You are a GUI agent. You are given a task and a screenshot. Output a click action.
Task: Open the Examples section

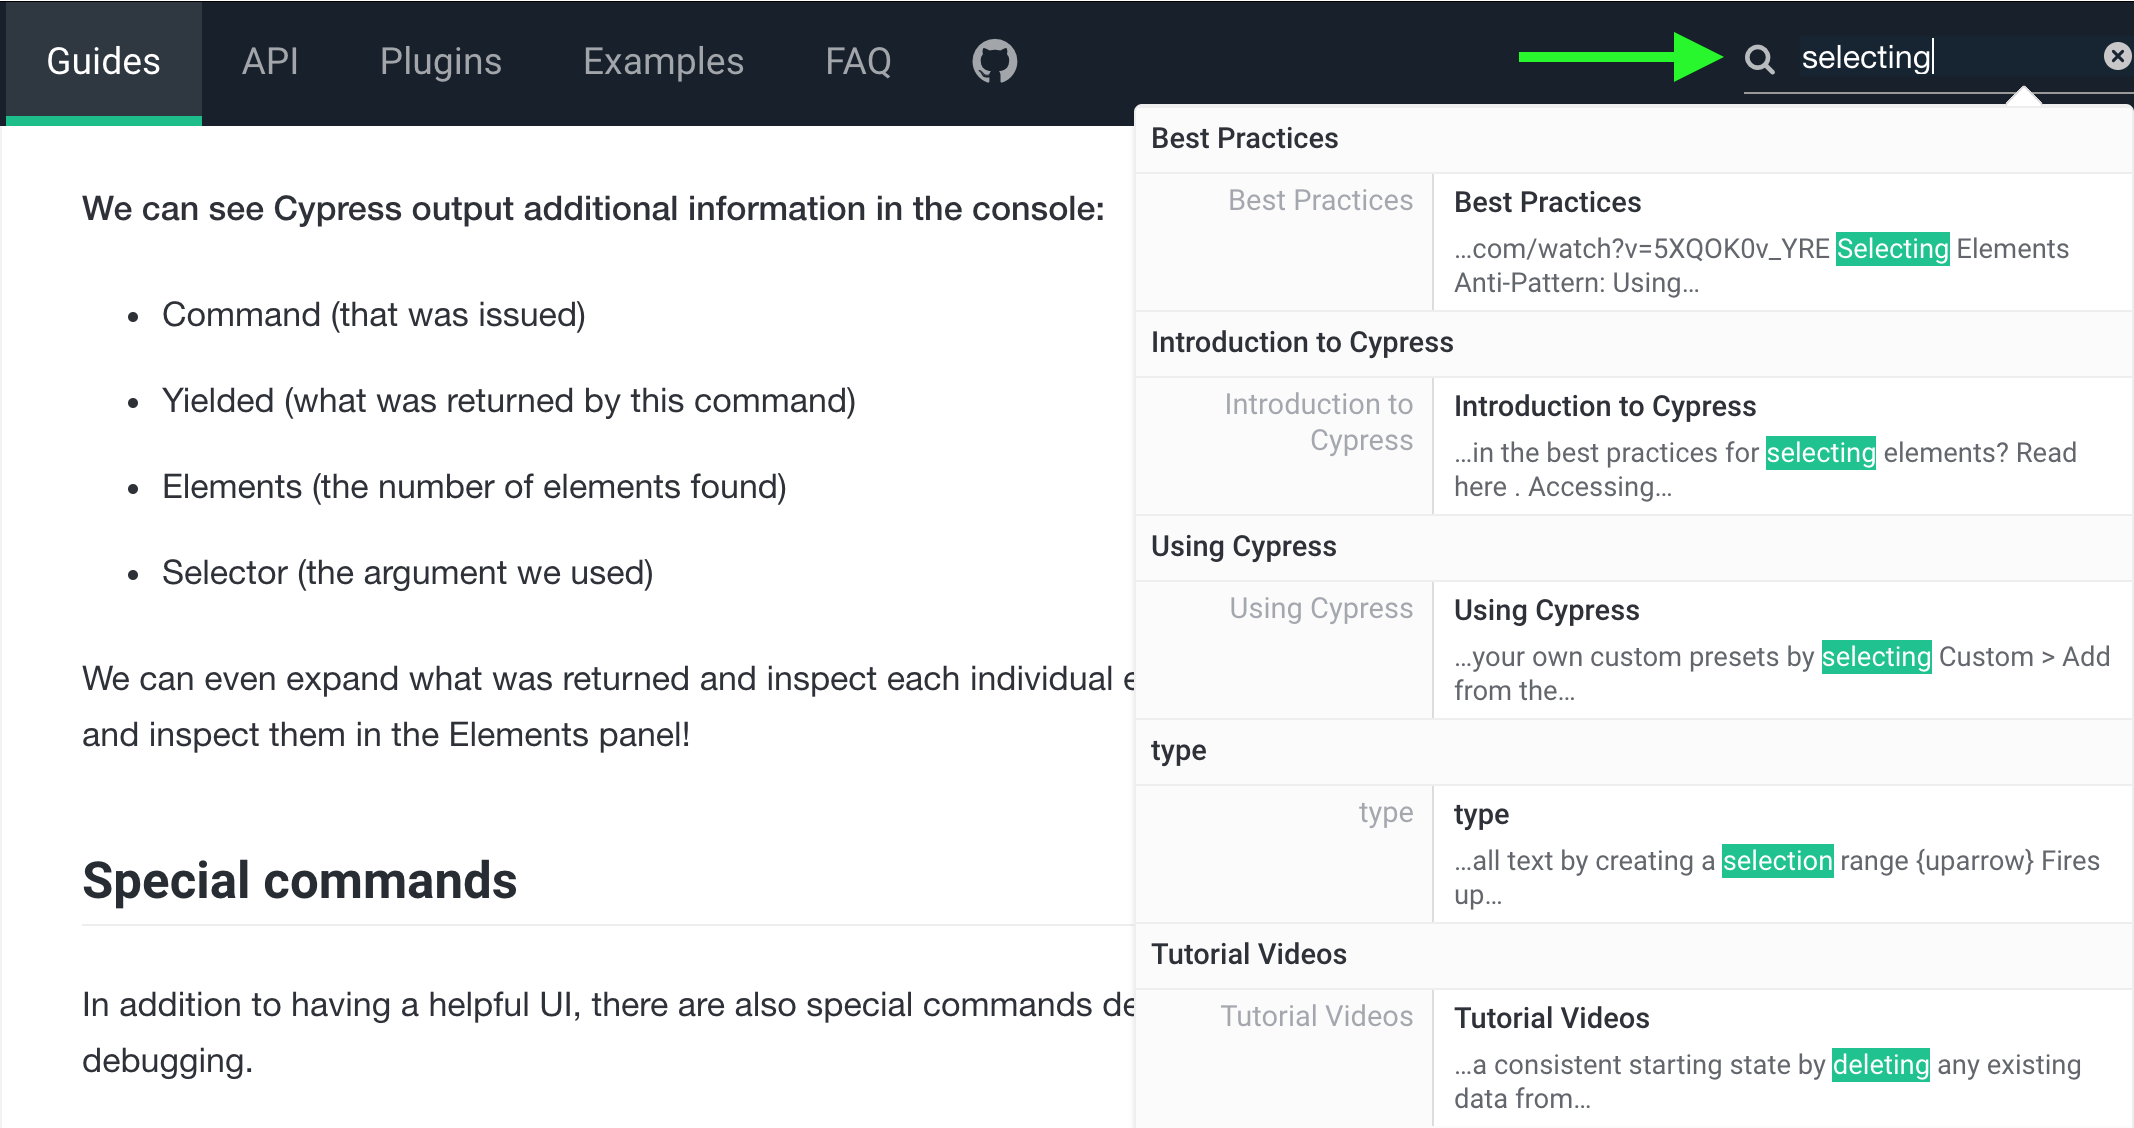(663, 60)
